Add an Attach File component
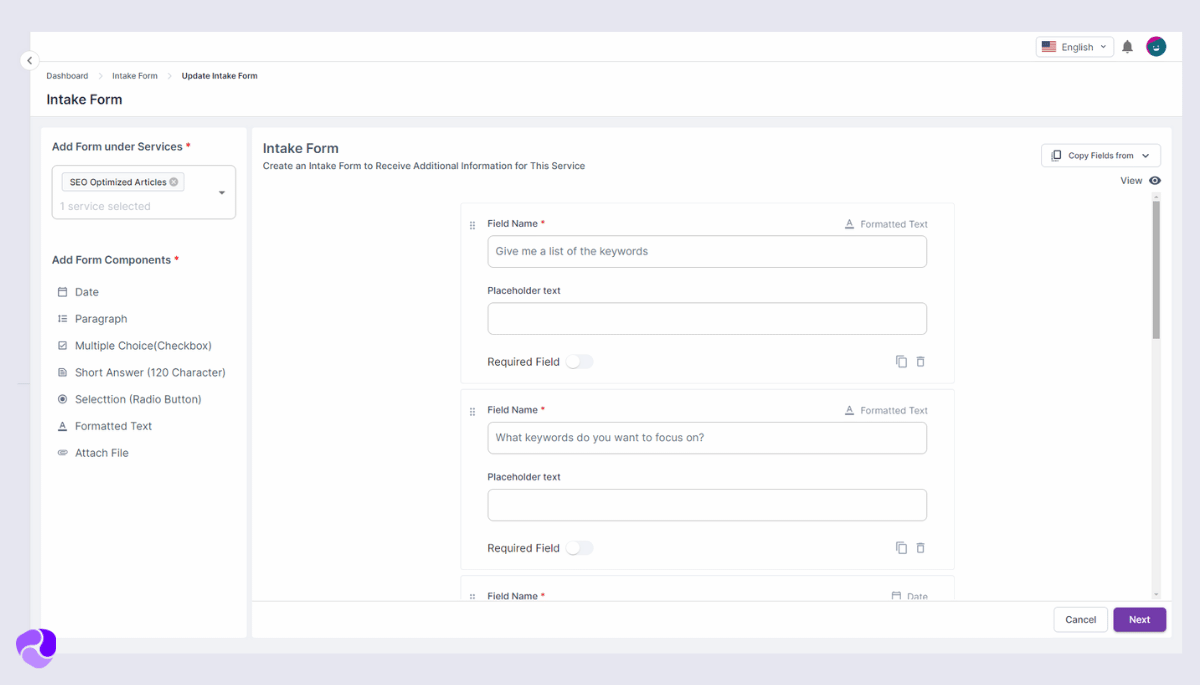1200x685 pixels. (x=100, y=452)
